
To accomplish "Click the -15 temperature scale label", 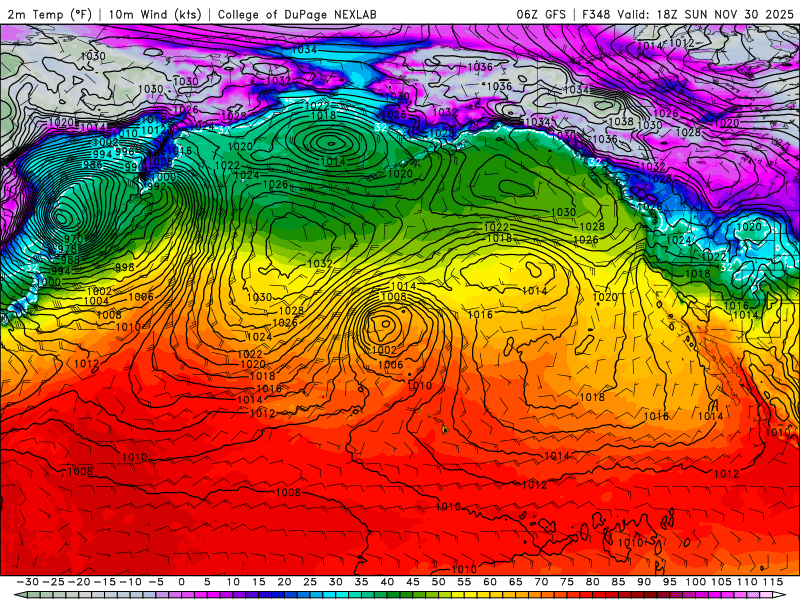I will tap(105, 582).
